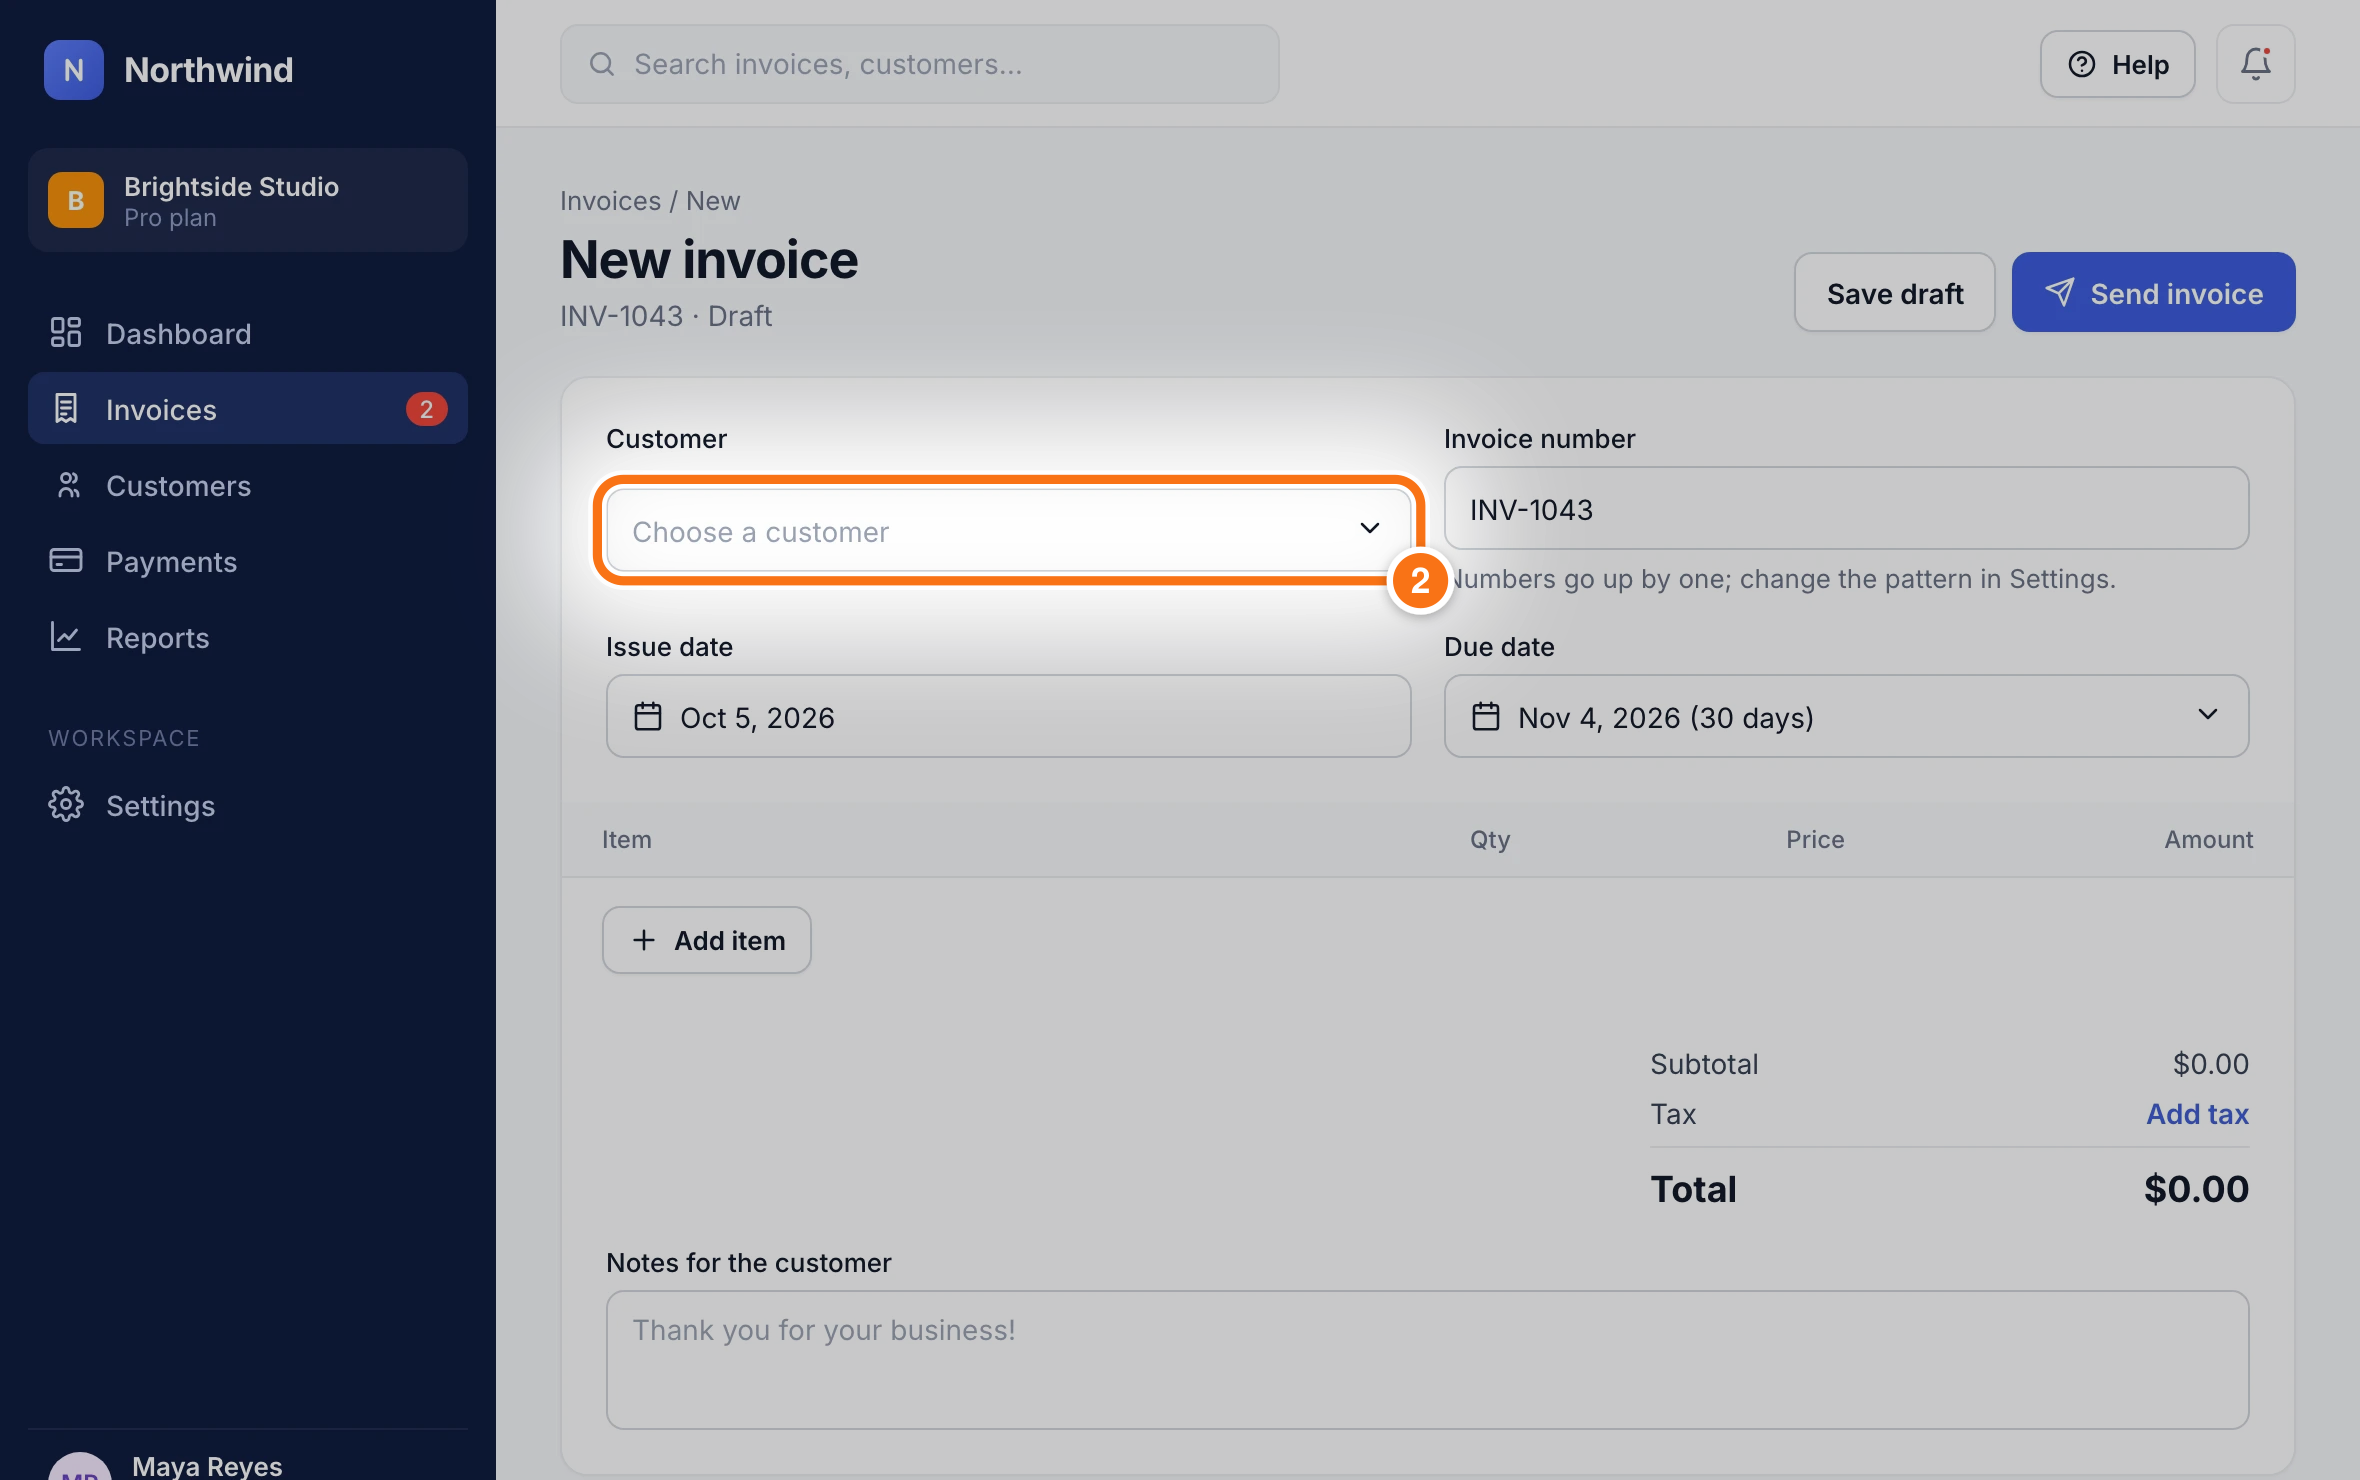Viewport: 2360px width, 1480px height.
Task: Click the Qty column header
Action: pos(1490,839)
